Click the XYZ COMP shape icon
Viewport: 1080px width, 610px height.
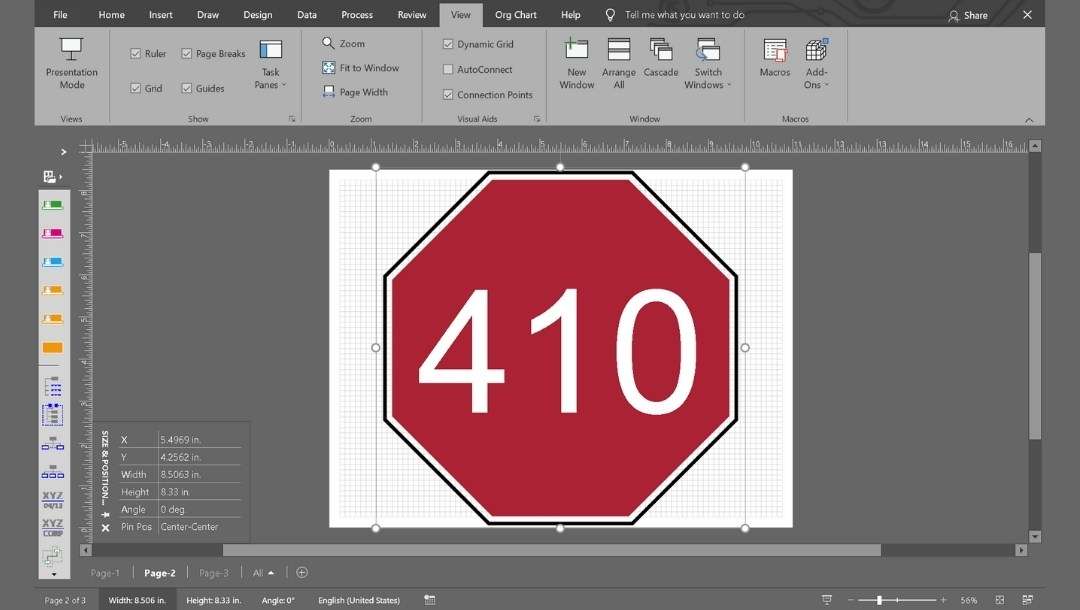[53, 526]
